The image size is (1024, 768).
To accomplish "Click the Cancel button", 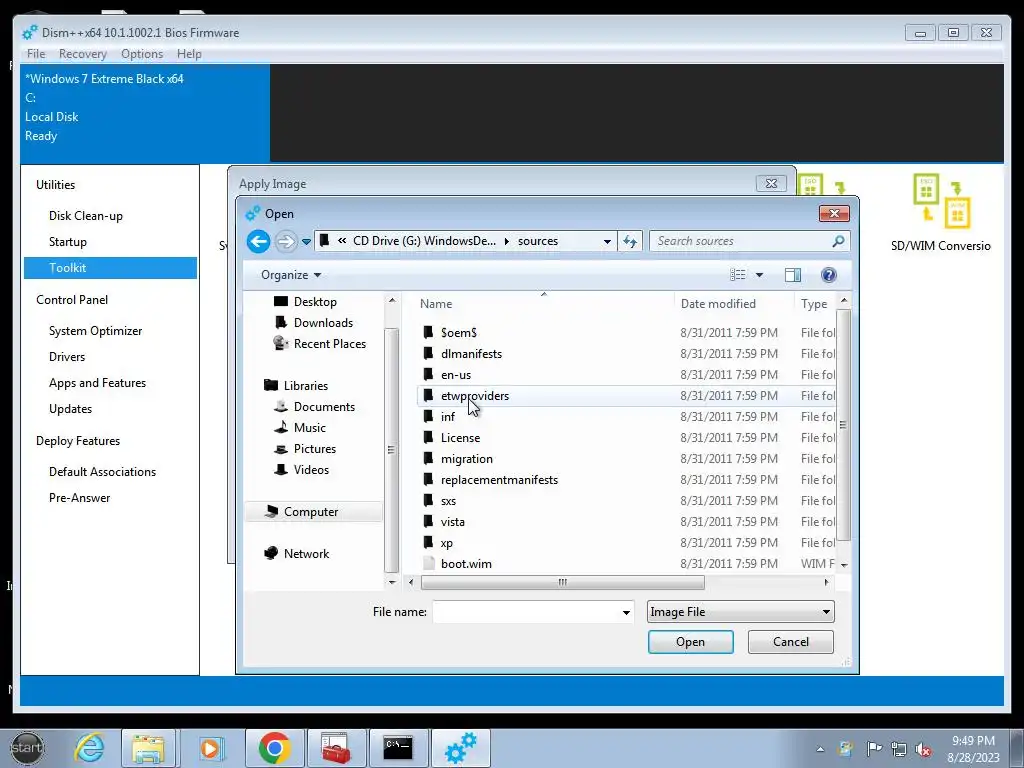I will 790,642.
